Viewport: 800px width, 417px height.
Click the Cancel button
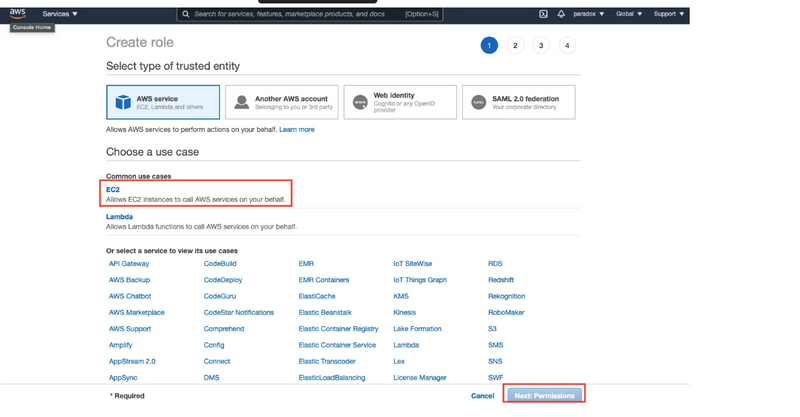point(482,396)
